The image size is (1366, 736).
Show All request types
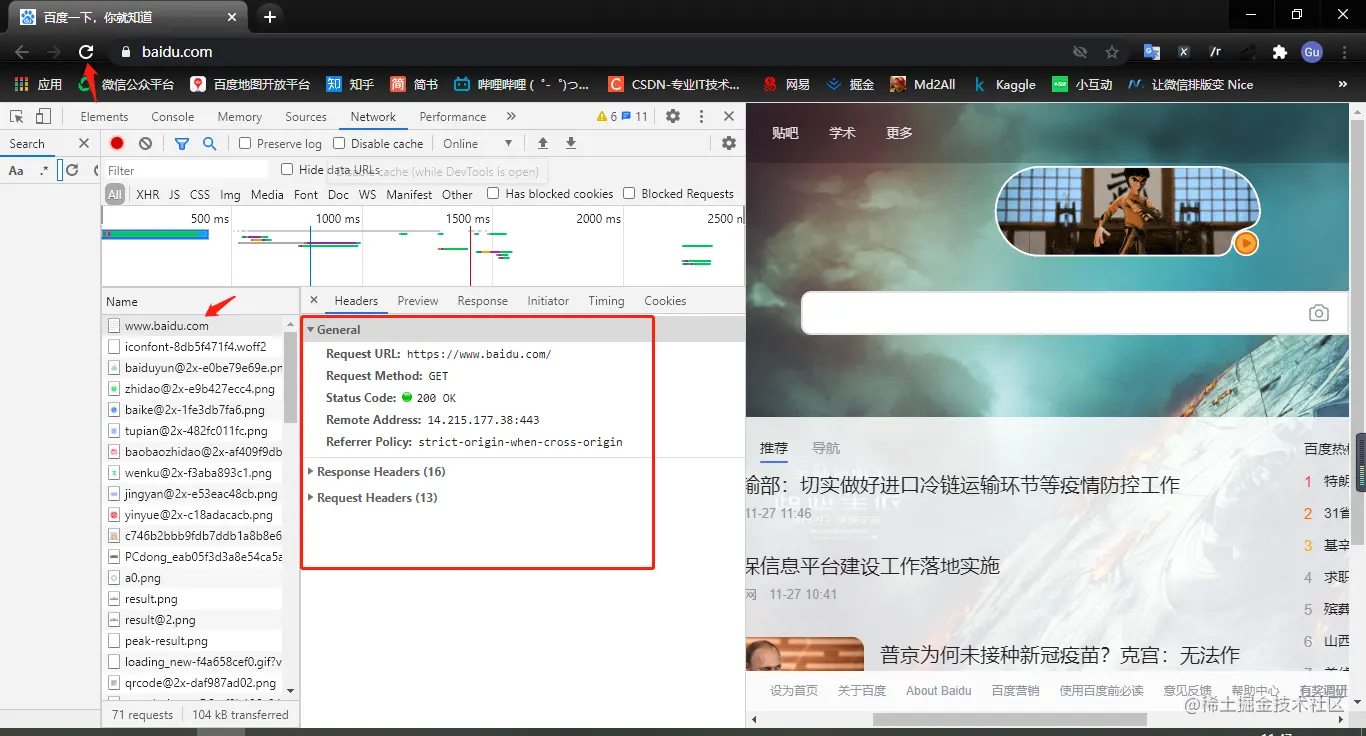[115, 194]
